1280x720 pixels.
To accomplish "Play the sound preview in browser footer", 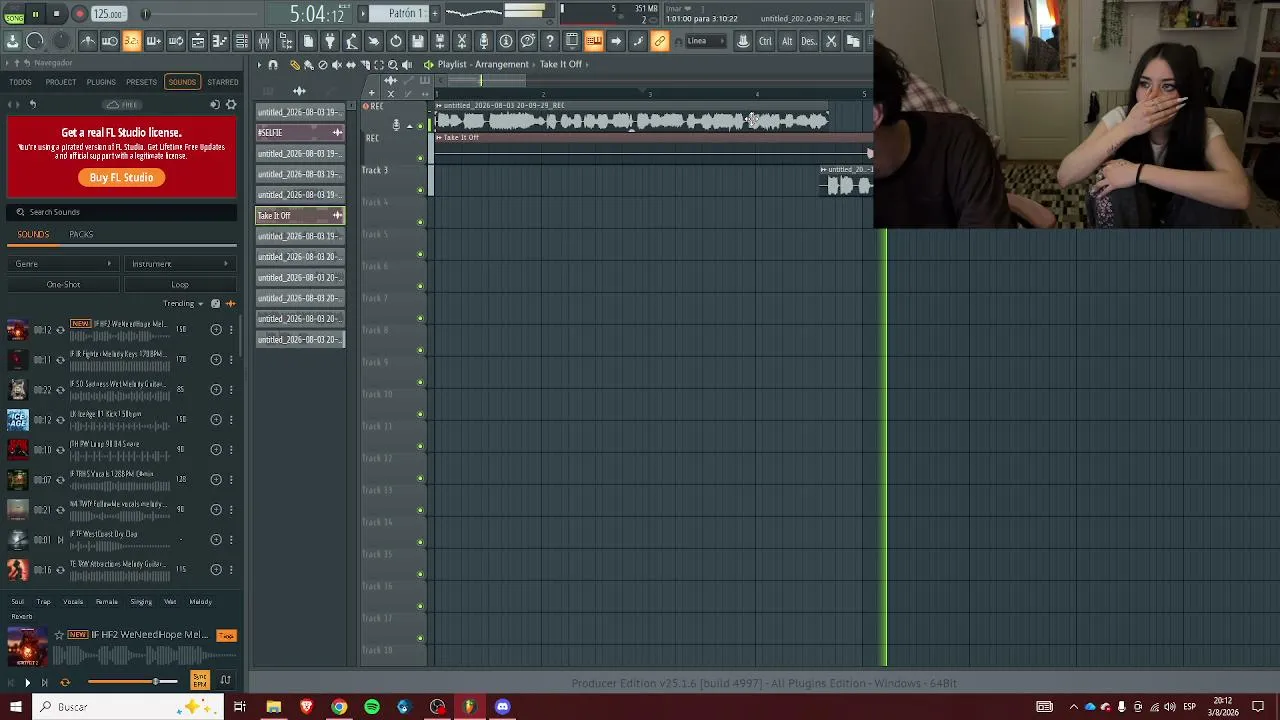I will coord(27,683).
